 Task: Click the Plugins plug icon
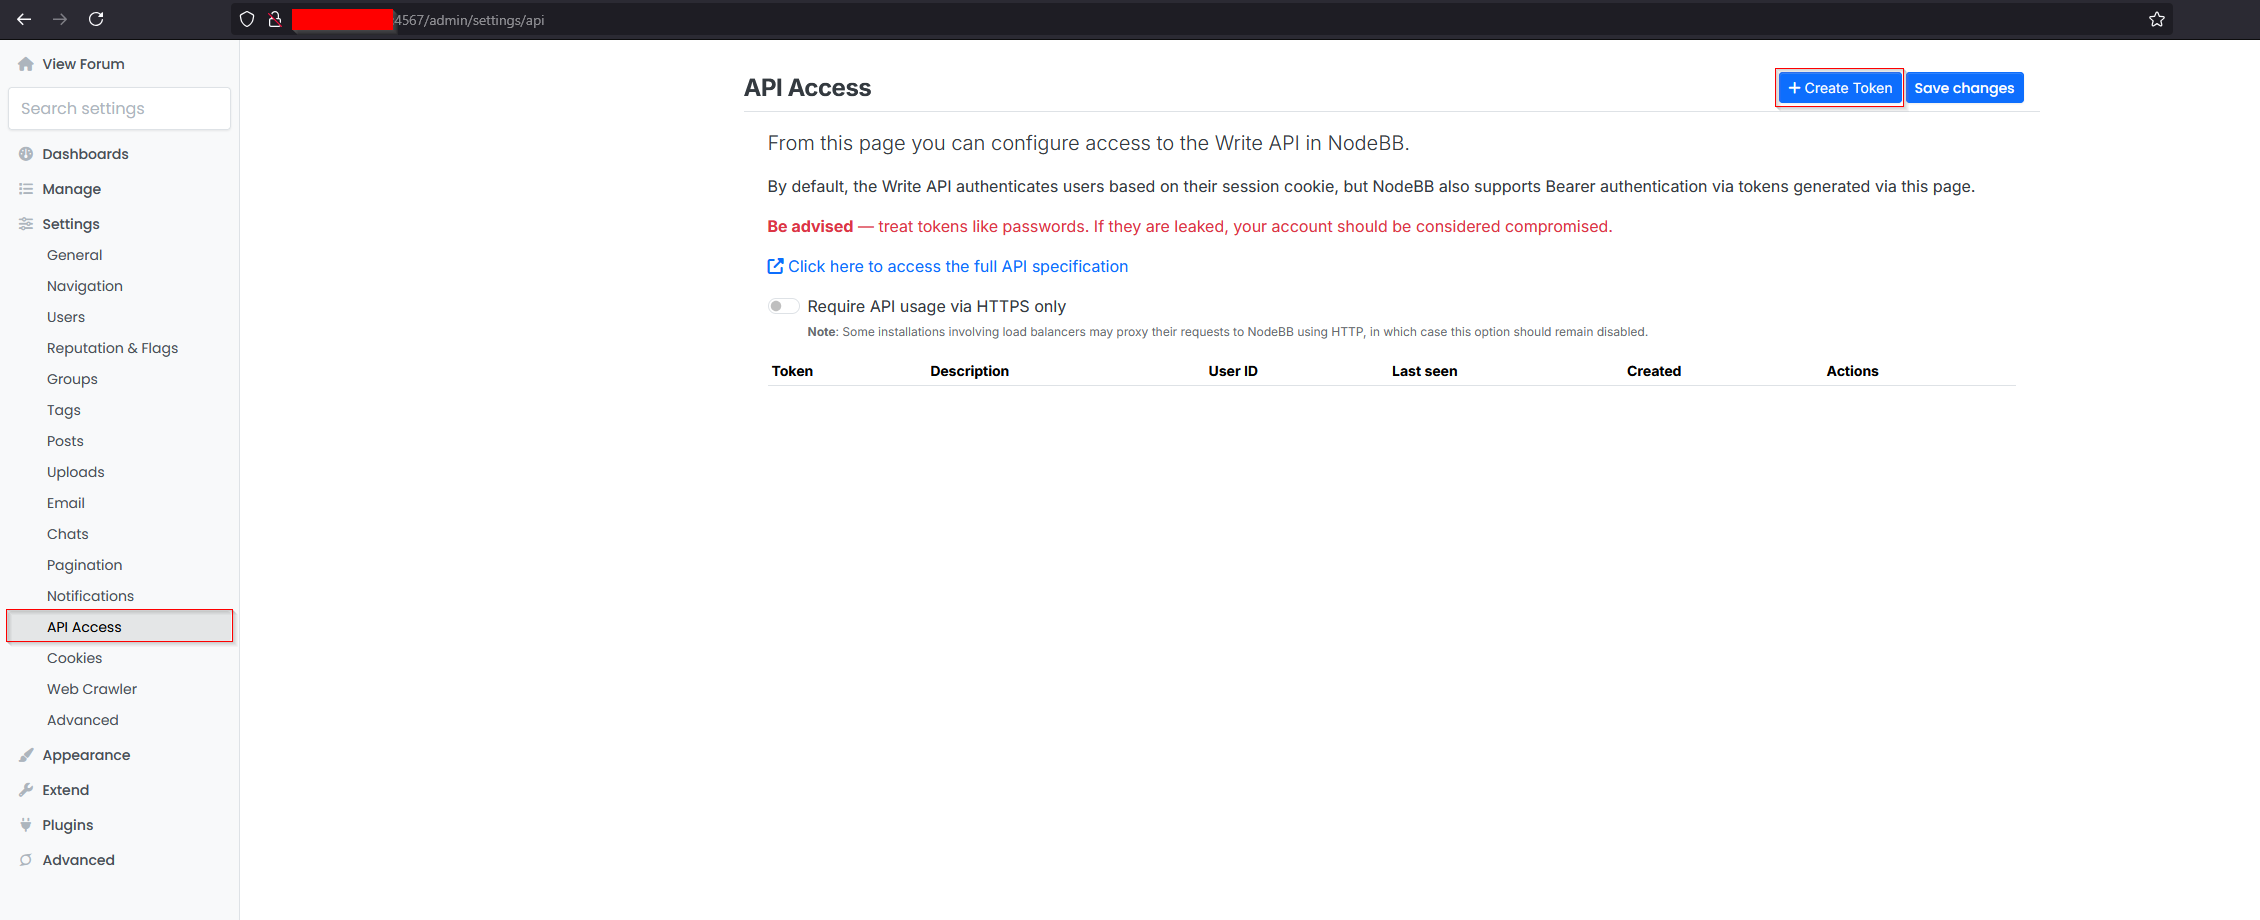click(x=25, y=824)
